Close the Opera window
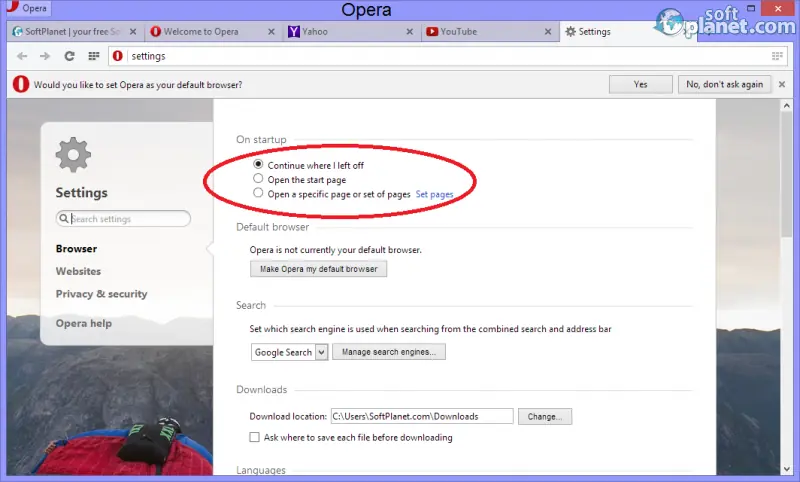 point(778,8)
